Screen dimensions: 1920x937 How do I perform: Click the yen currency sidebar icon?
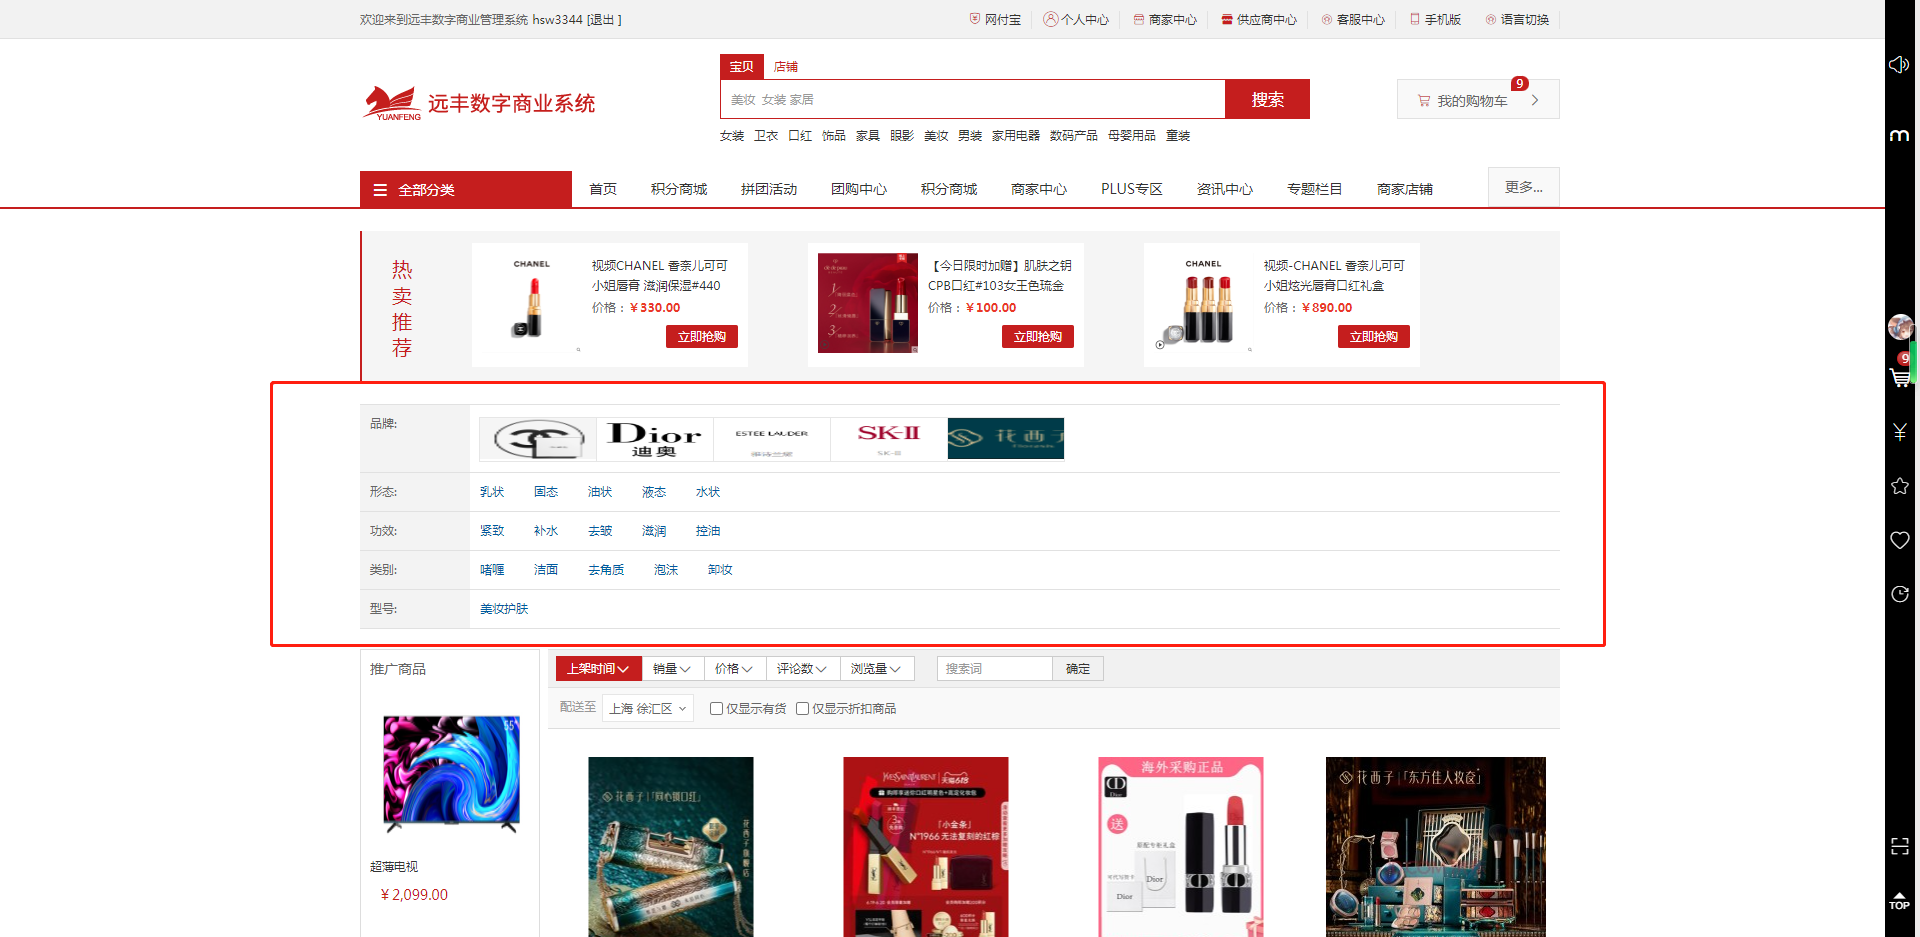point(1900,432)
